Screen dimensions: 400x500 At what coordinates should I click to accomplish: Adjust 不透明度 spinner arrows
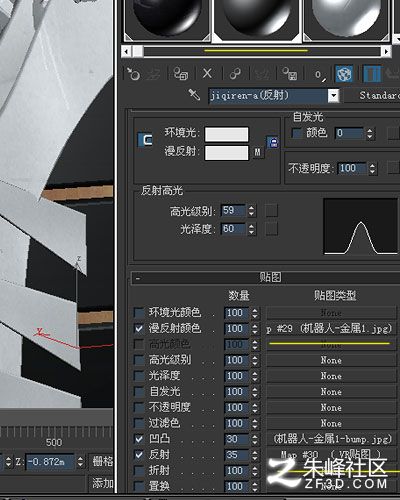(372, 168)
